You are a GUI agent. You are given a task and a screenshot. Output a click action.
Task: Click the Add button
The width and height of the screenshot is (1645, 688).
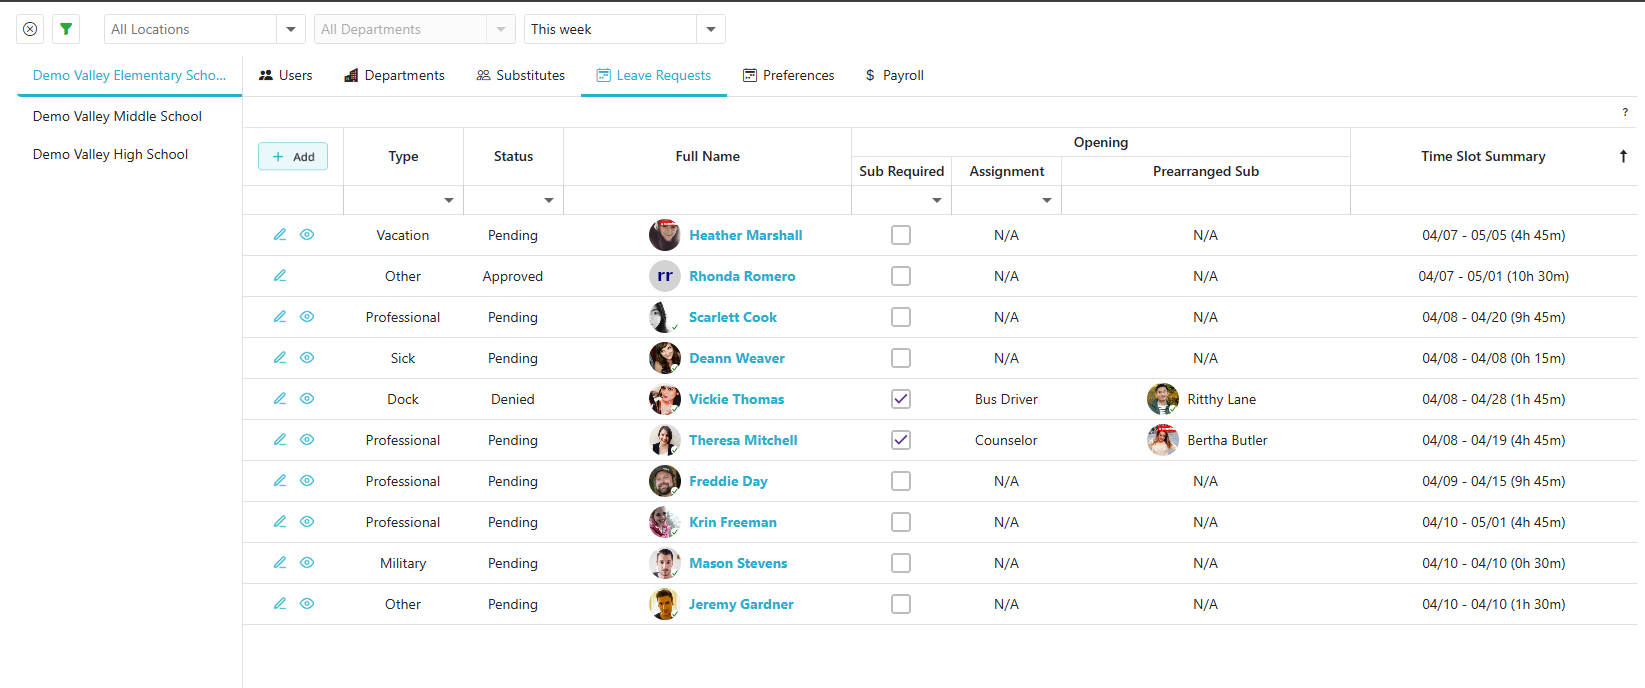point(293,156)
